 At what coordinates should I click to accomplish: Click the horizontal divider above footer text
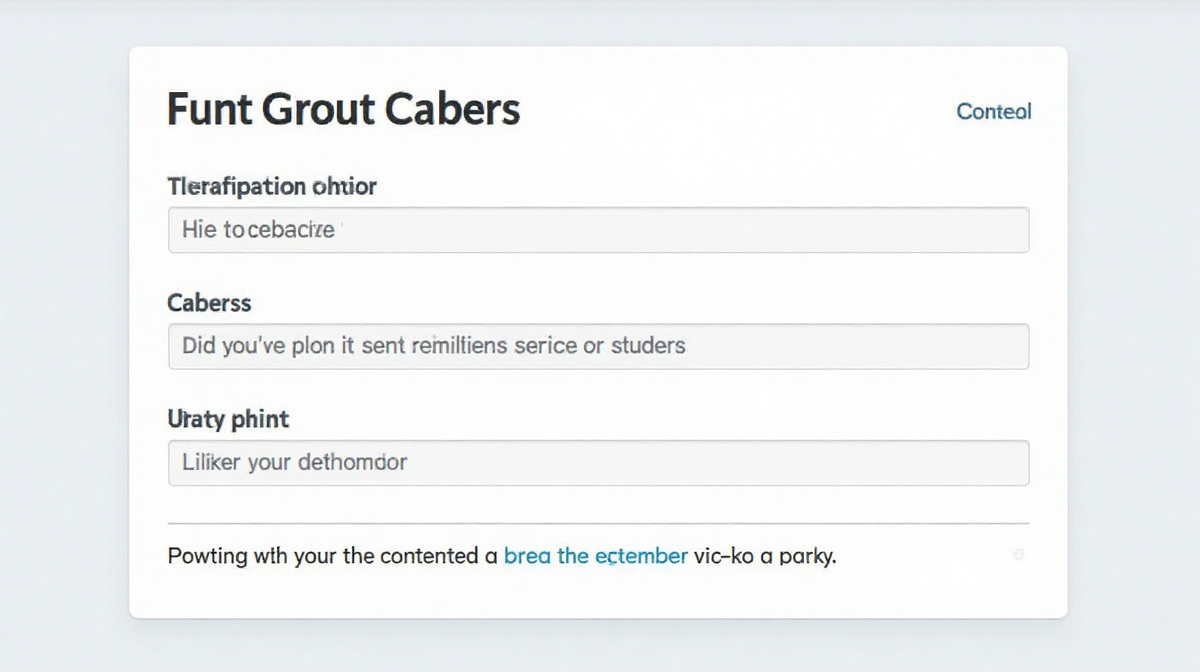598,523
